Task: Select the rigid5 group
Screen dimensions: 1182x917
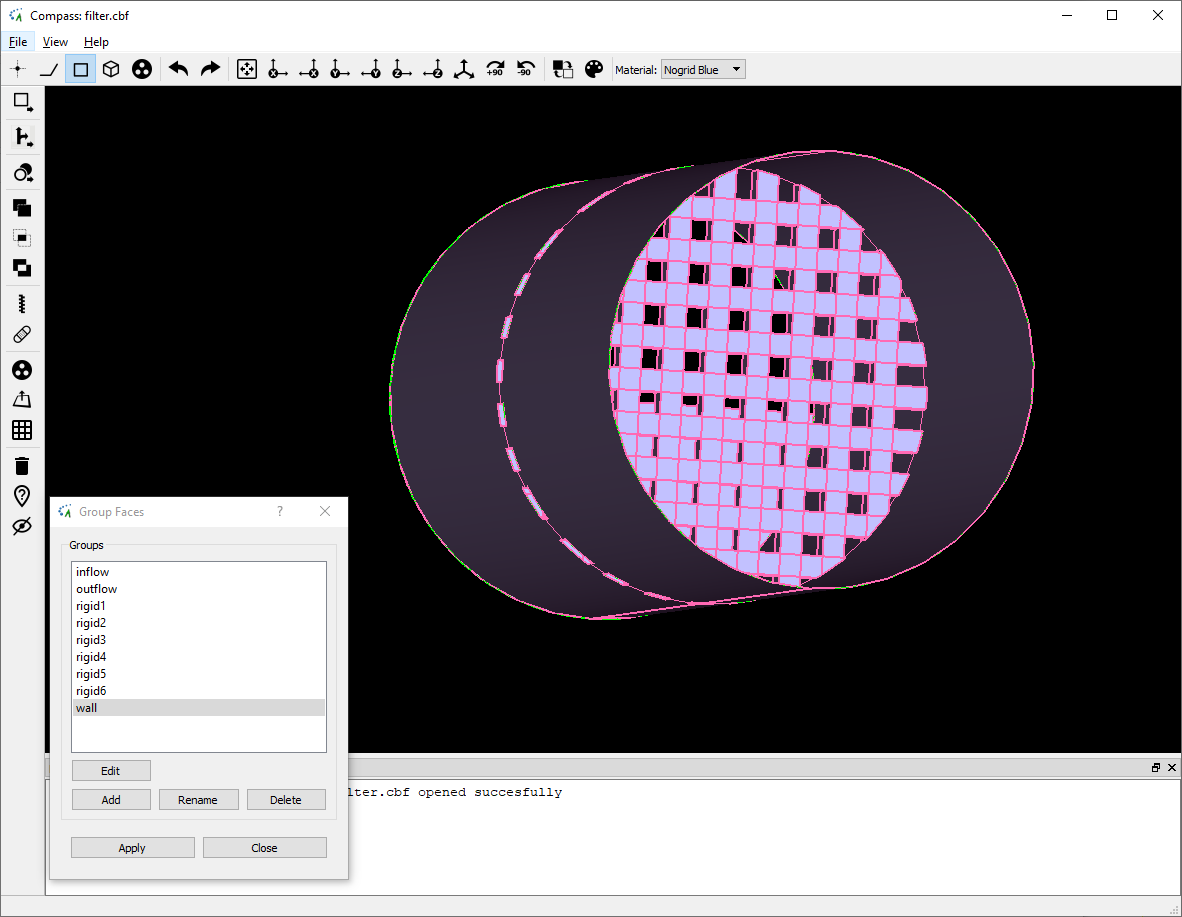Action: (x=199, y=673)
